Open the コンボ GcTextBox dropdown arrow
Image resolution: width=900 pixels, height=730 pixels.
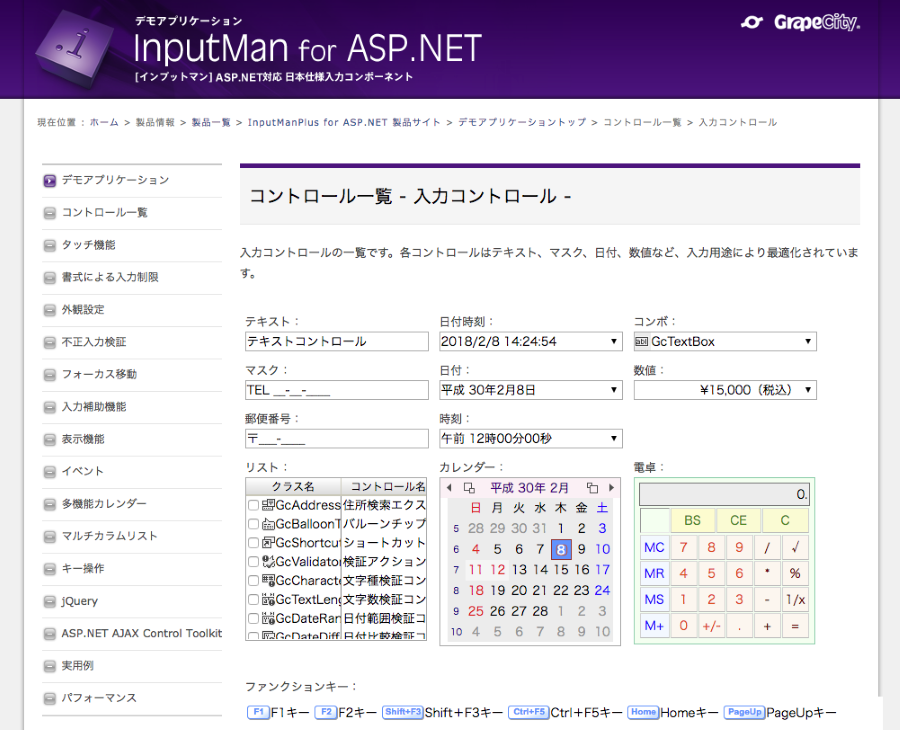(x=808, y=341)
